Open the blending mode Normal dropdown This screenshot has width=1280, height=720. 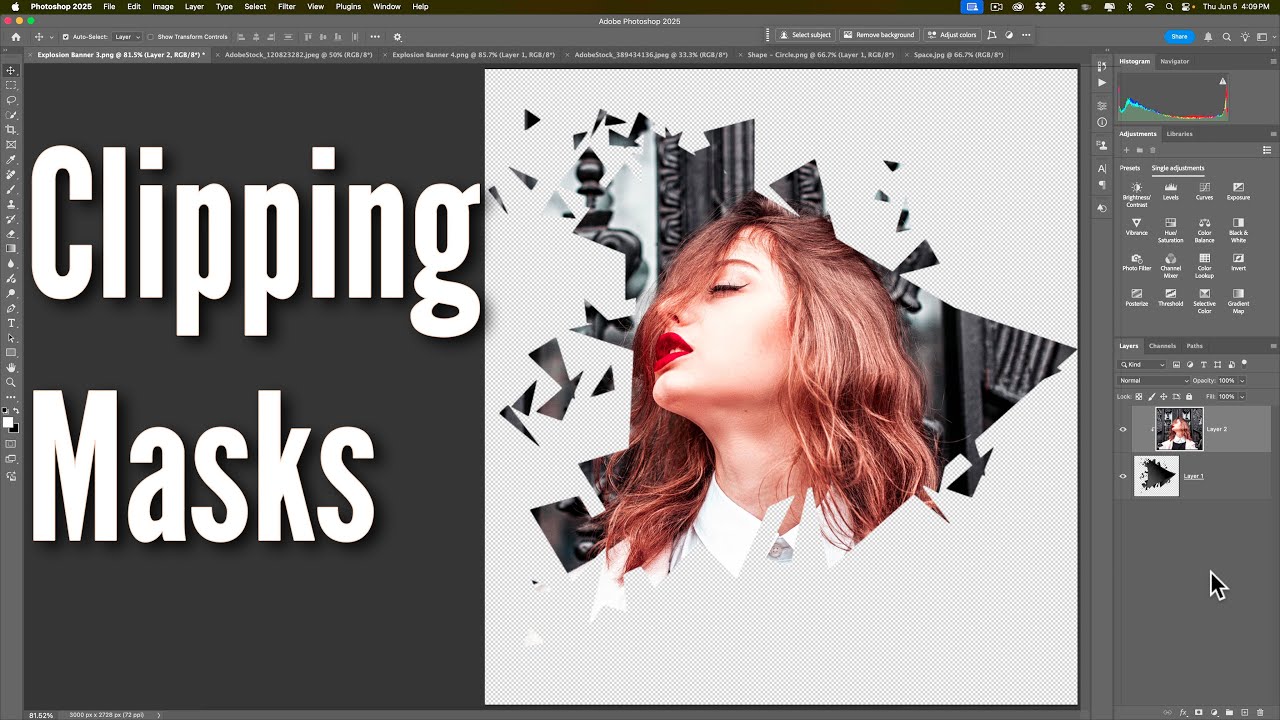click(x=1153, y=380)
